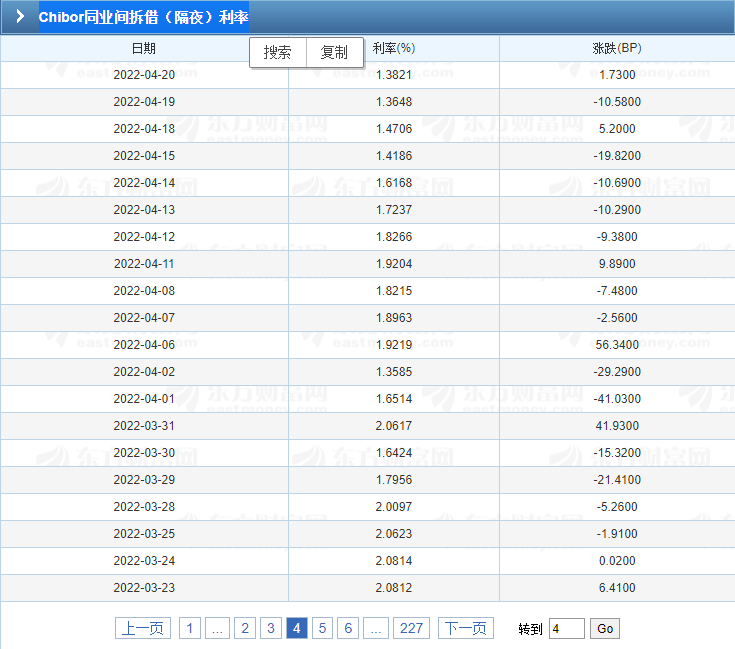This screenshot has width=735, height=649.
Task: Go to the previous page with 上一页
Action: click(x=143, y=628)
